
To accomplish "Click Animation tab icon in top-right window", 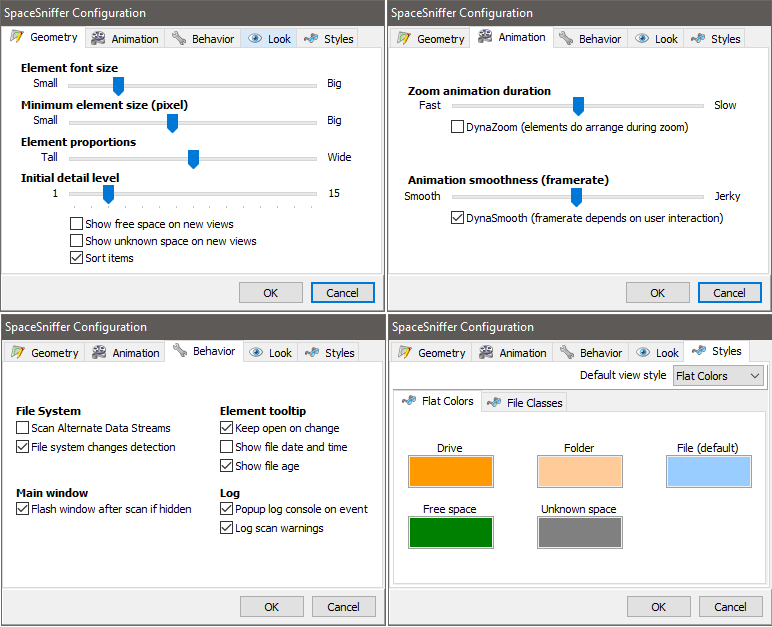I will [485, 36].
